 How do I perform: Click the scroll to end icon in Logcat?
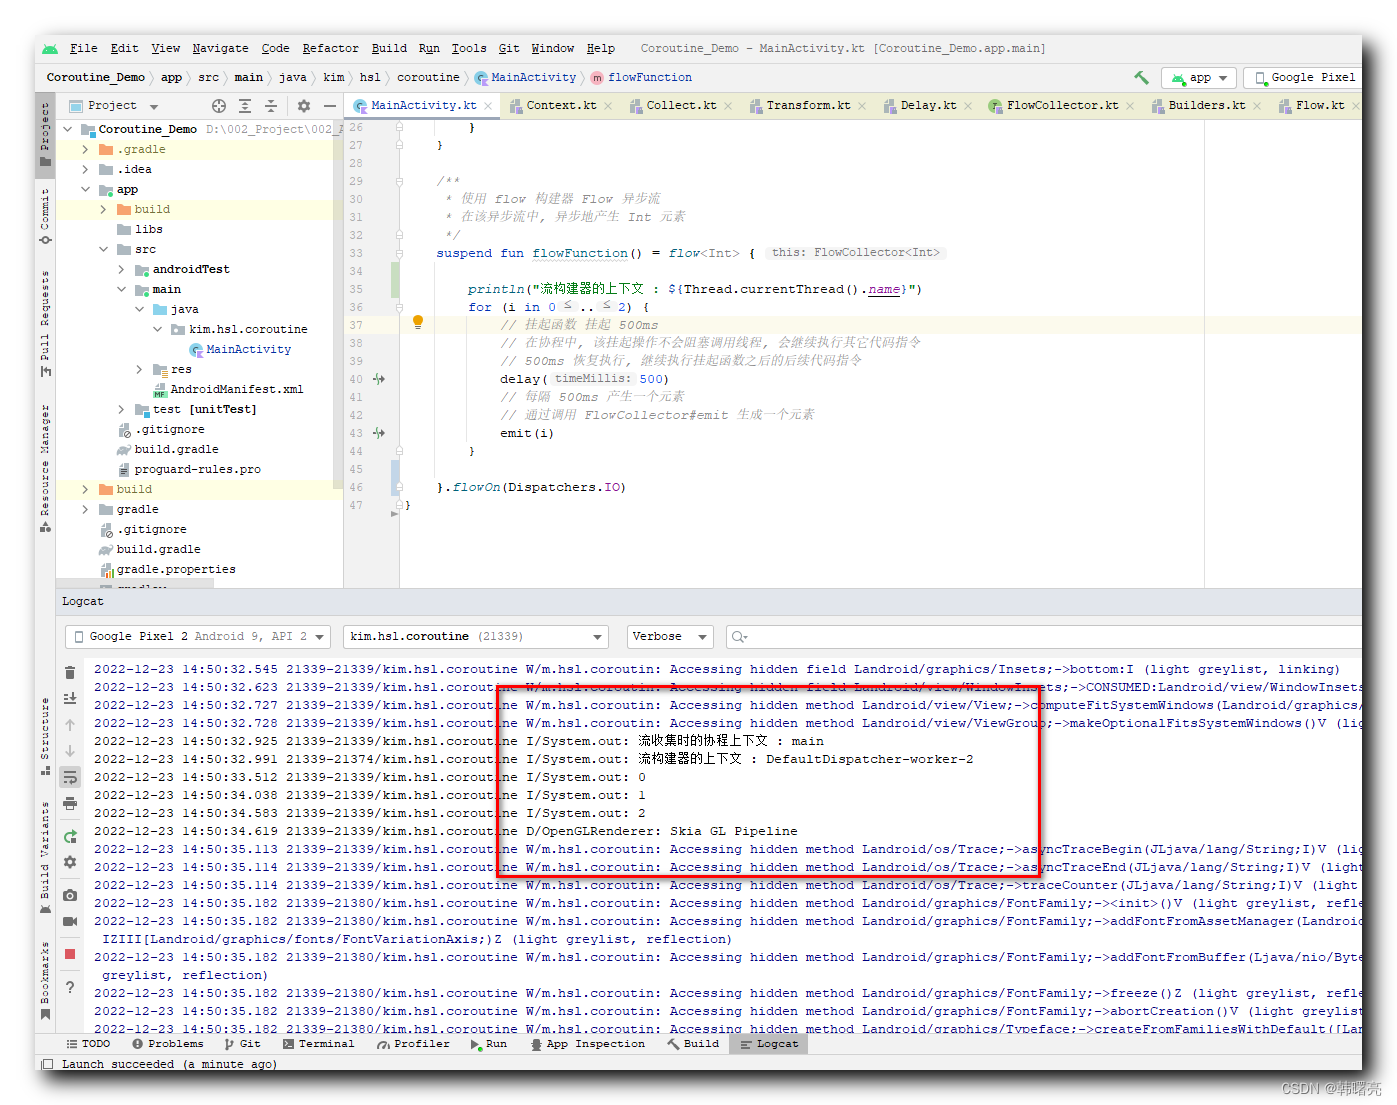tap(70, 698)
